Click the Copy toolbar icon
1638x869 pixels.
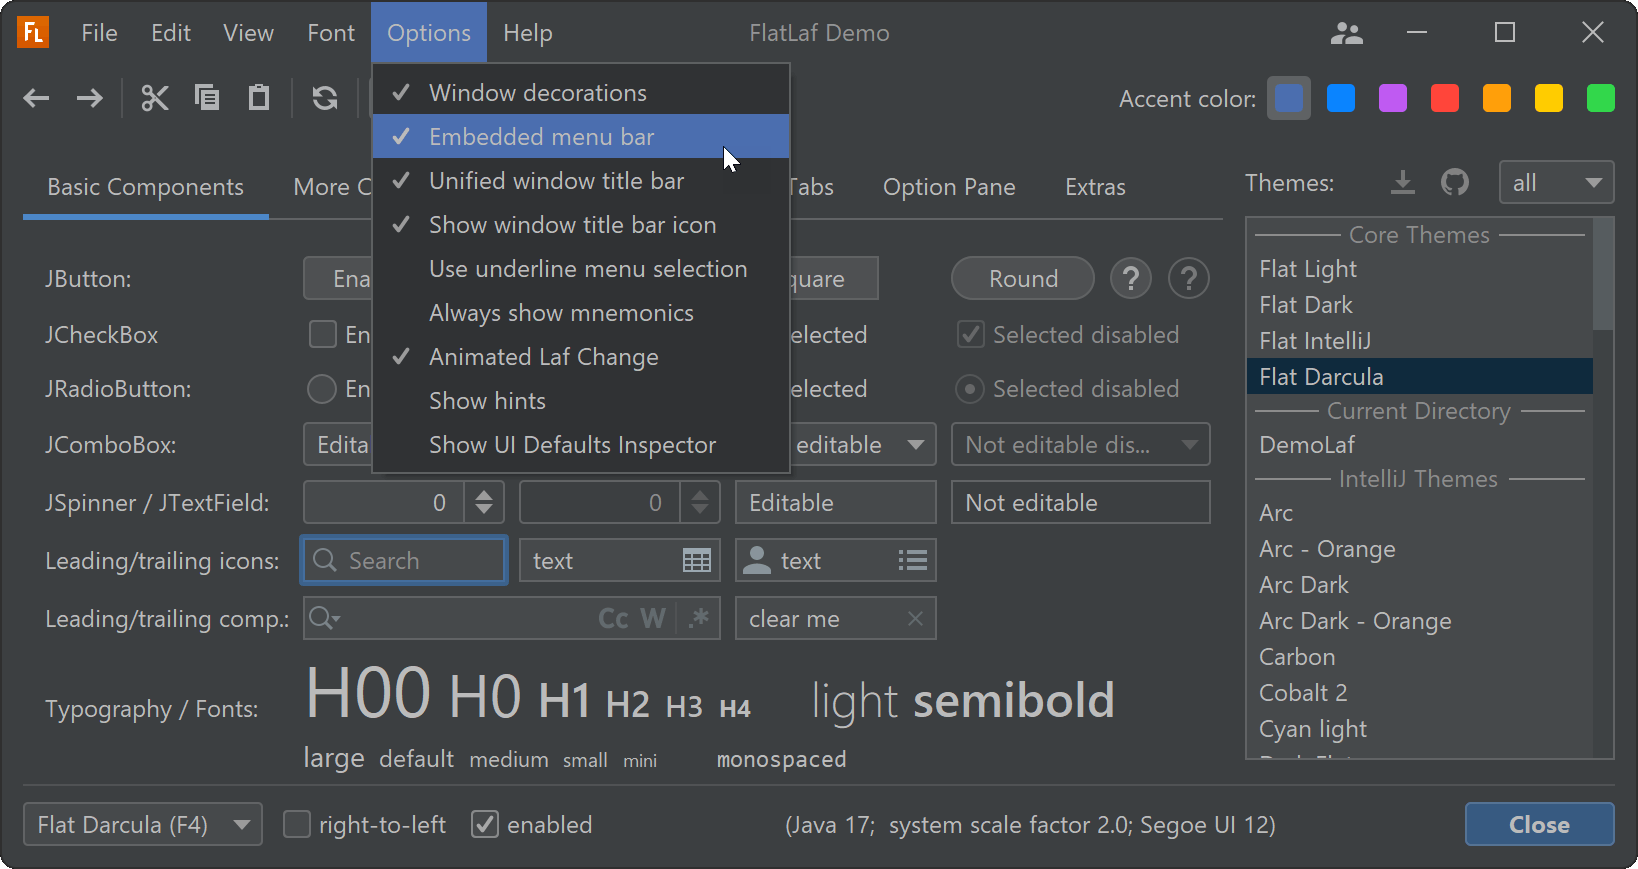[x=207, y=98]
